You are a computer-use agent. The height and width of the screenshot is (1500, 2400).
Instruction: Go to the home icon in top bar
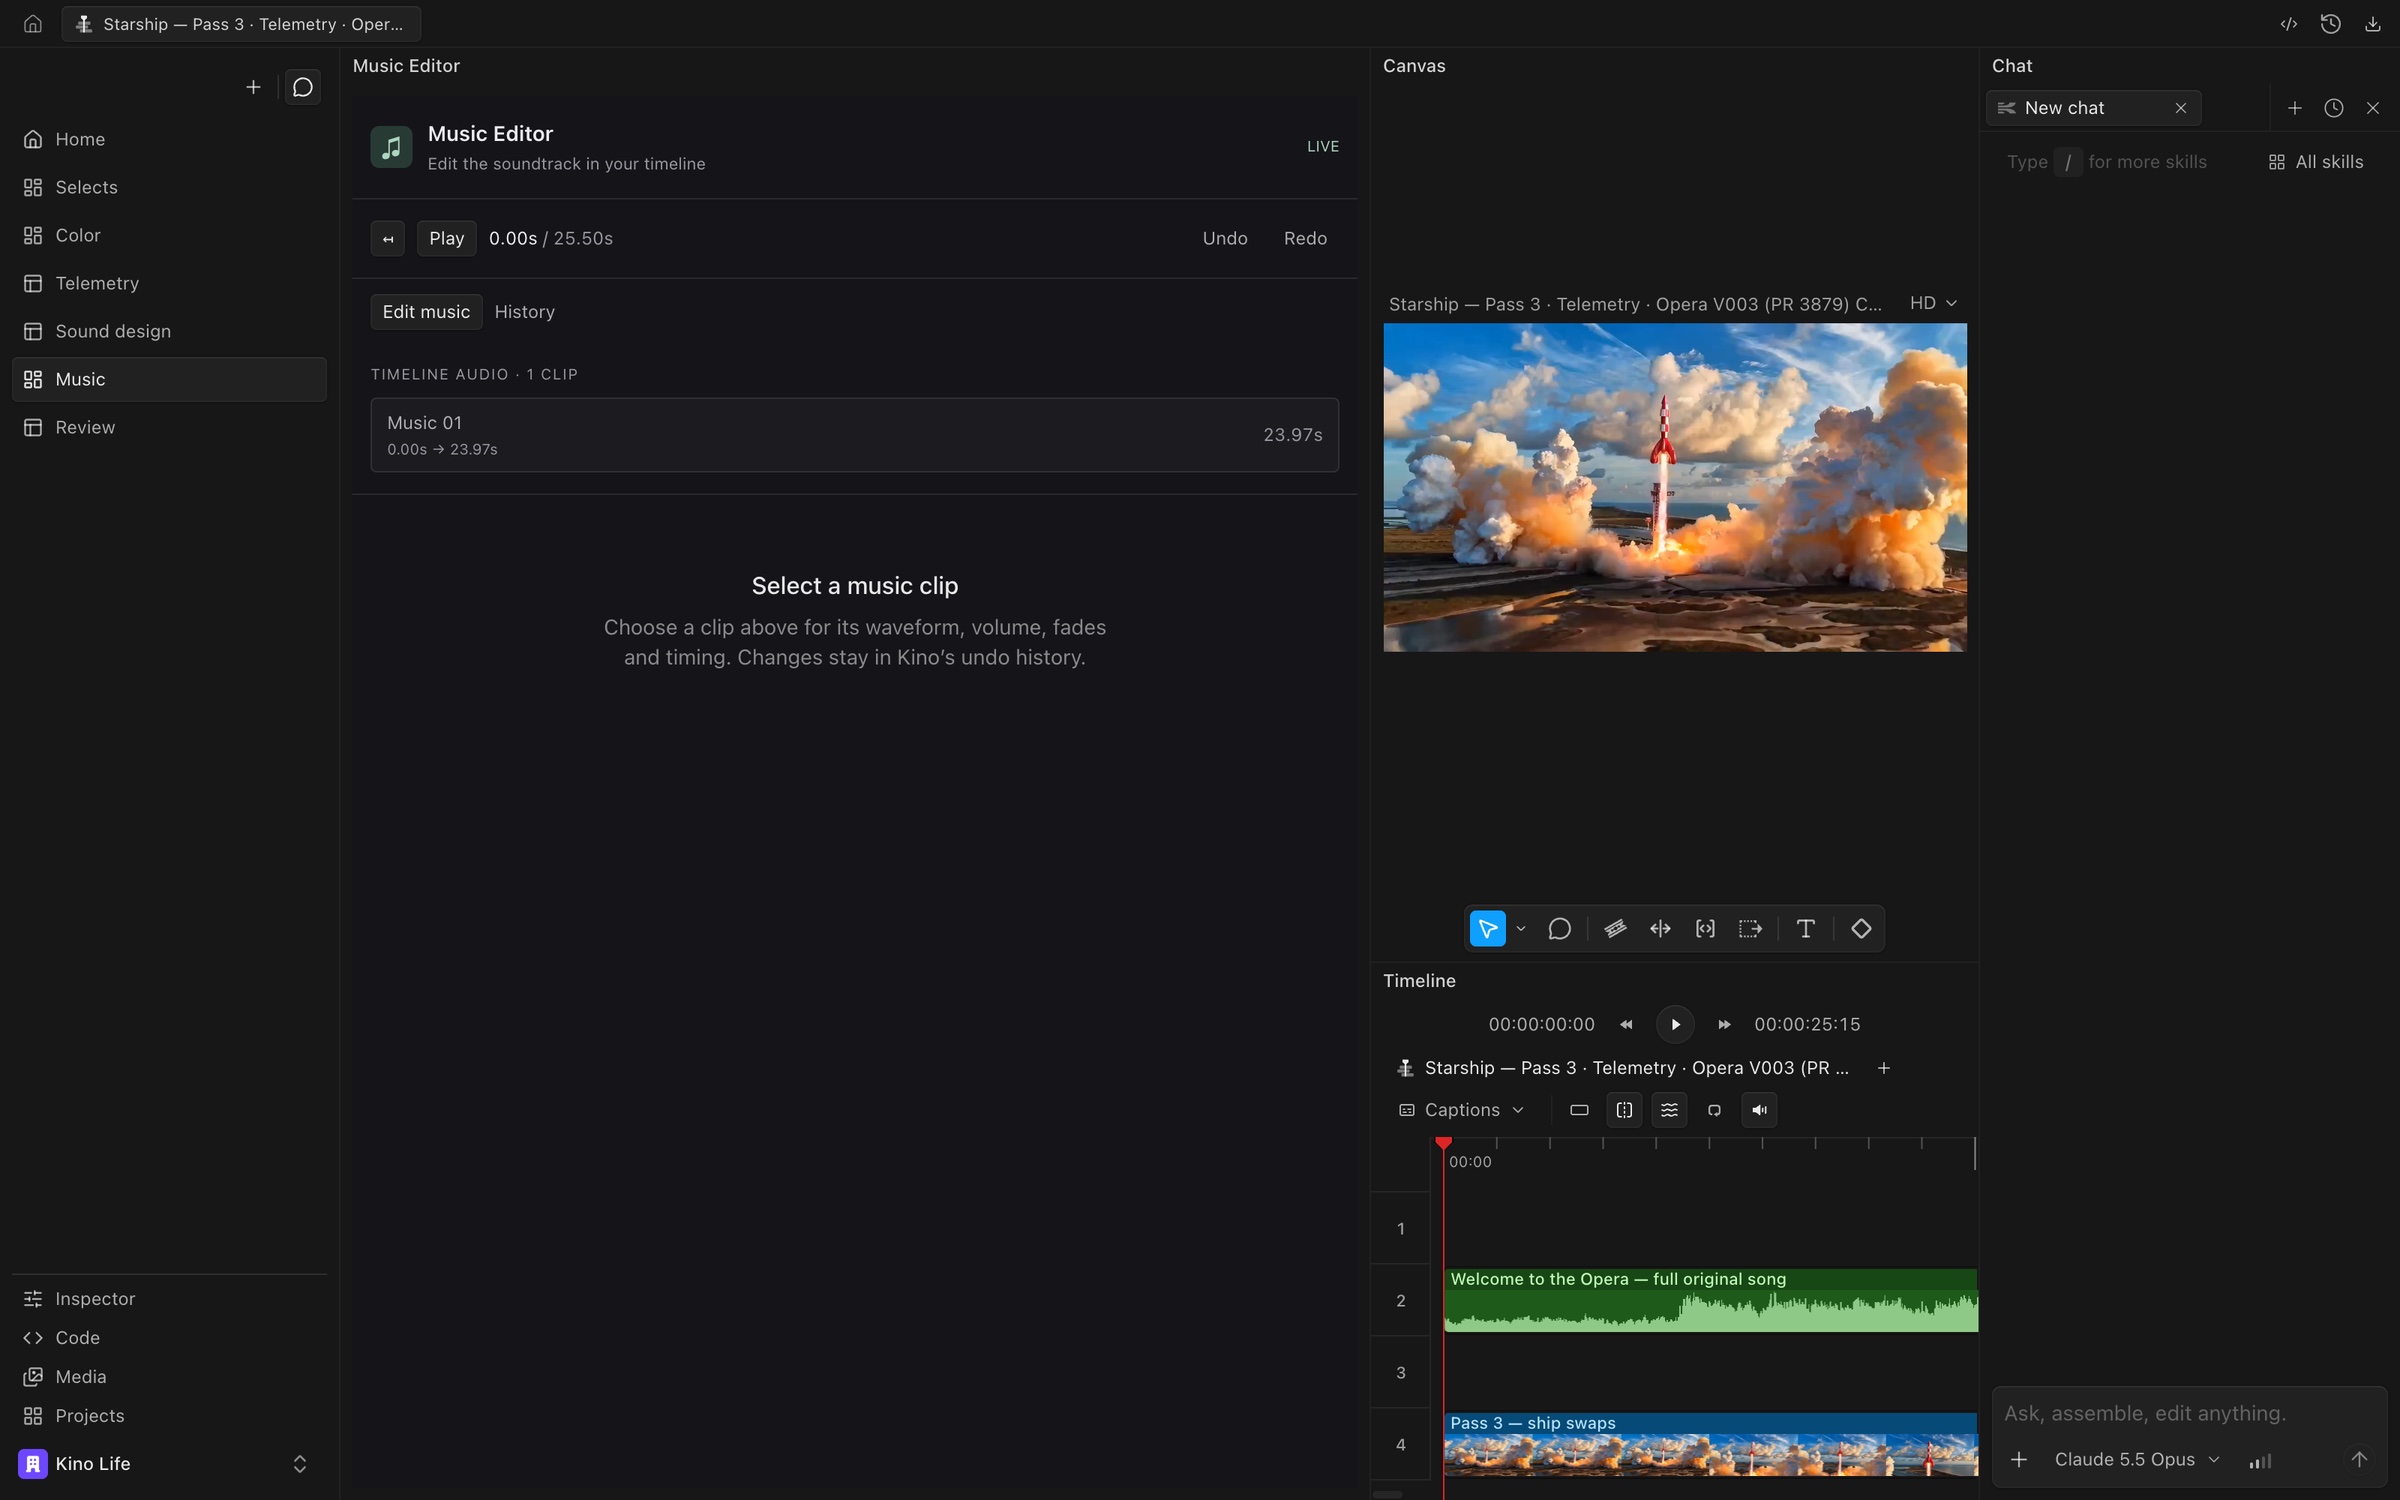33,24
